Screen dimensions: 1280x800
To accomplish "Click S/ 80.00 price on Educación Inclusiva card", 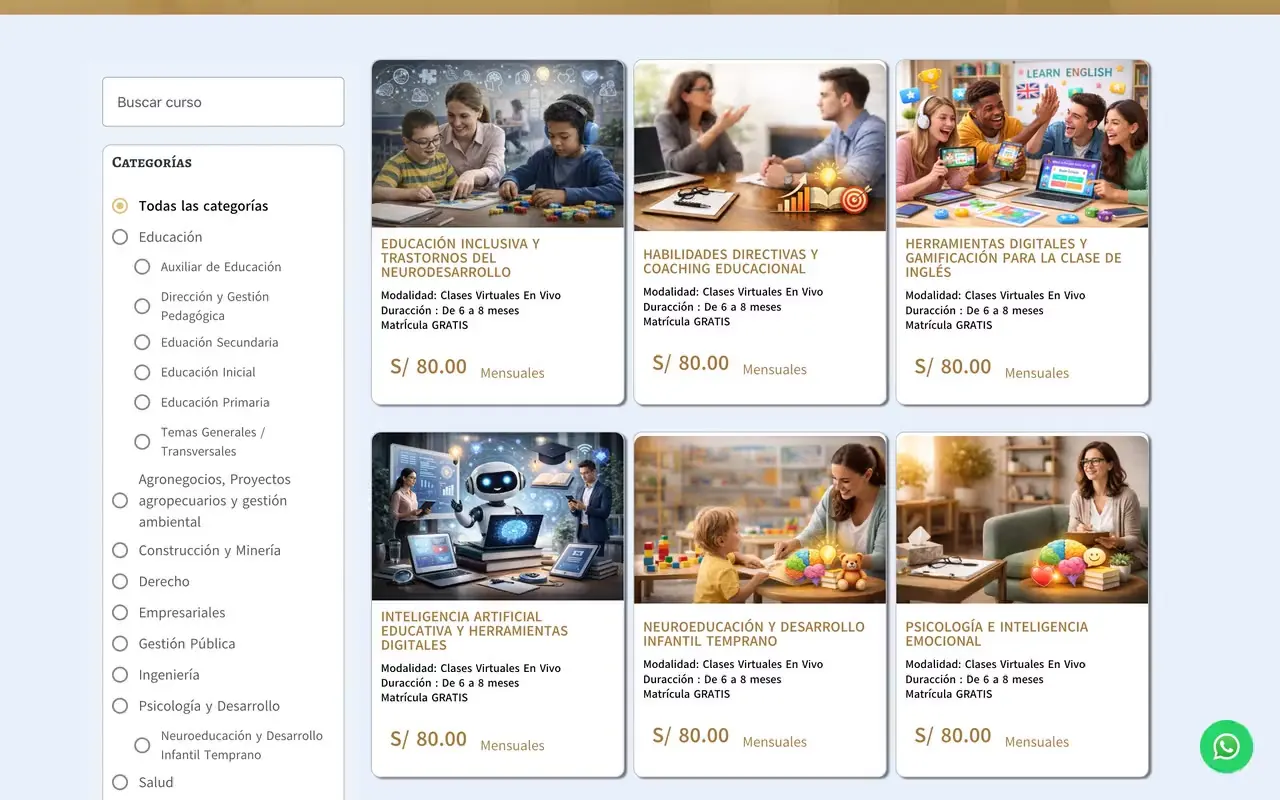I will [x=428, y=367].
